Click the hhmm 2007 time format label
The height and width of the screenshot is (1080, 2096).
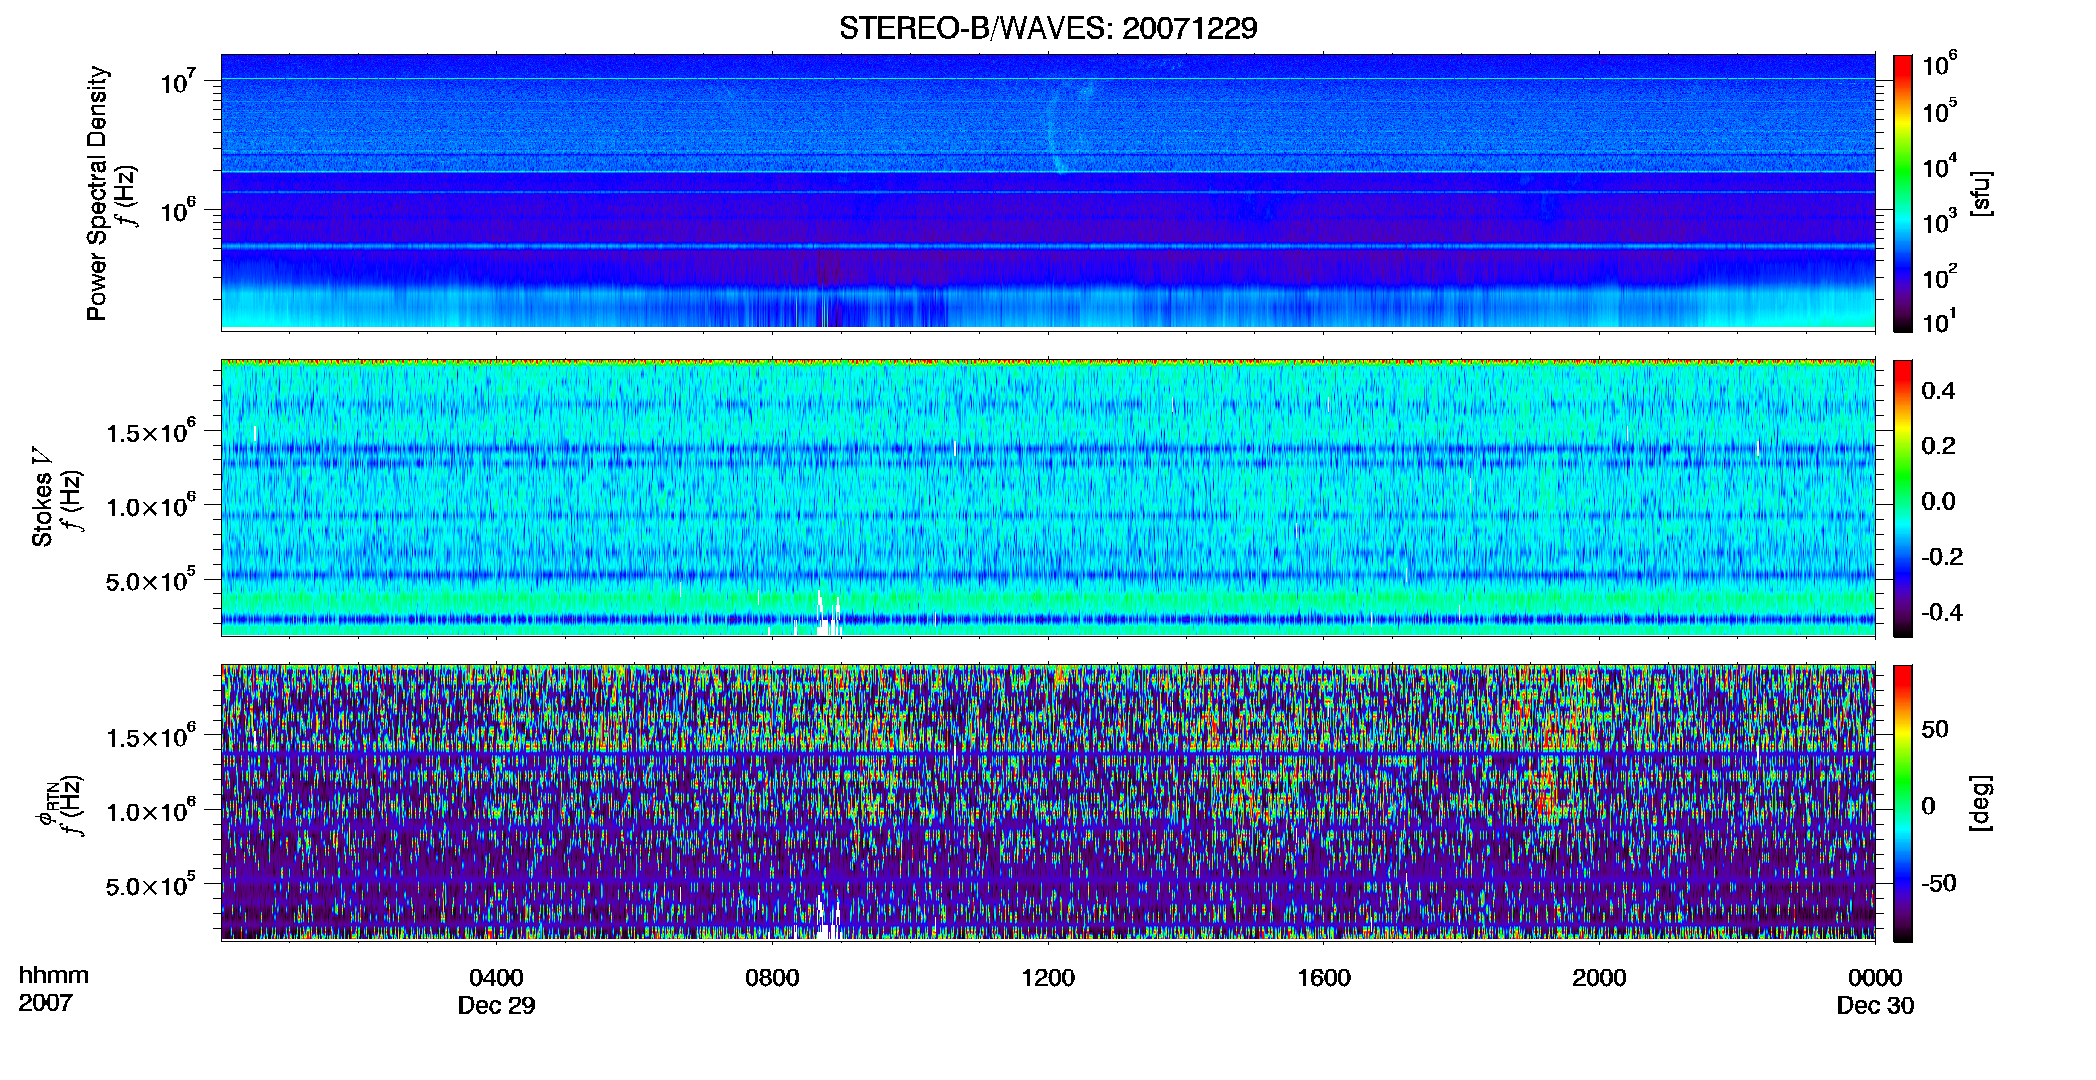tap(53, 989)
